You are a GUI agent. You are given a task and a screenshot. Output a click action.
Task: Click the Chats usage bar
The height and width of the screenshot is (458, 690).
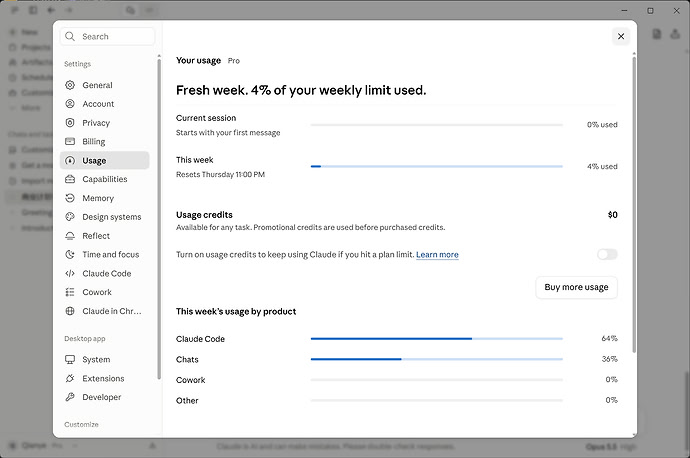(x=437, y=359)
